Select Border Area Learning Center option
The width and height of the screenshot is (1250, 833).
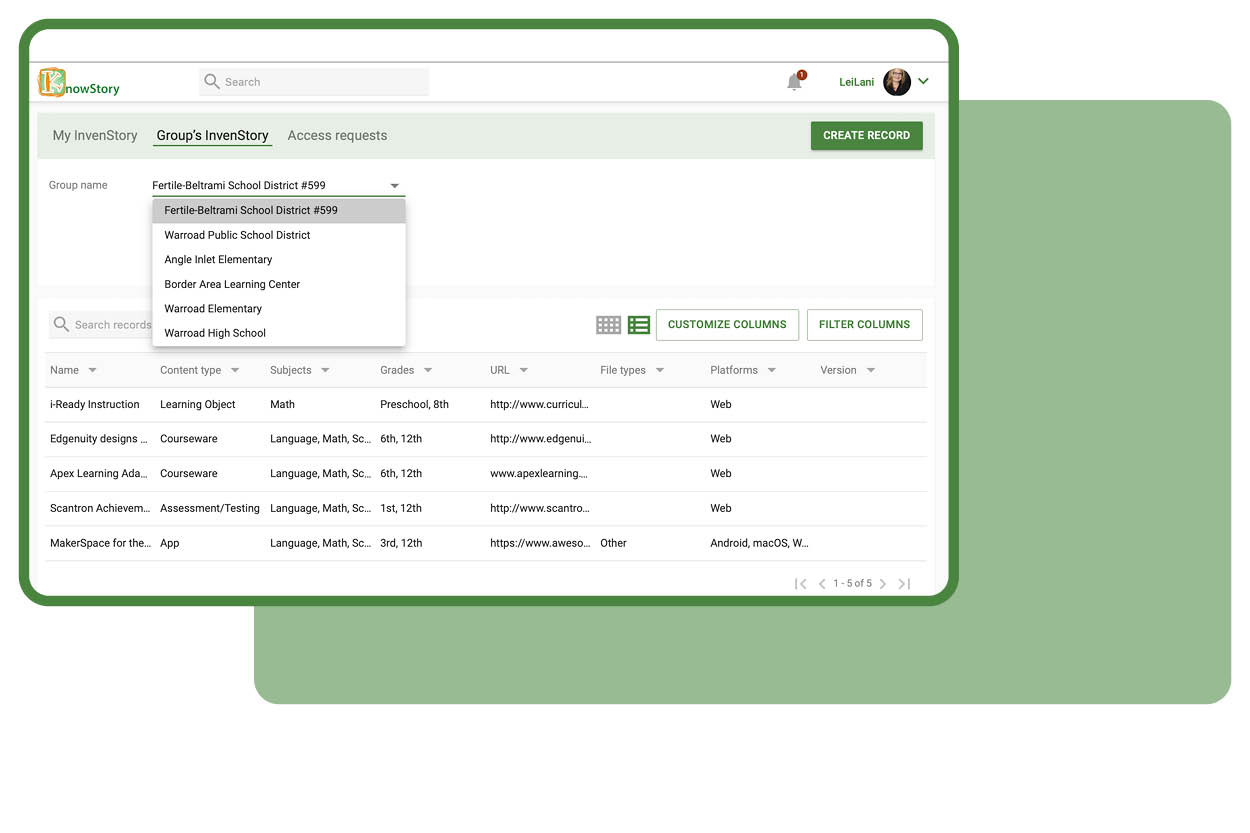(279, 284)
